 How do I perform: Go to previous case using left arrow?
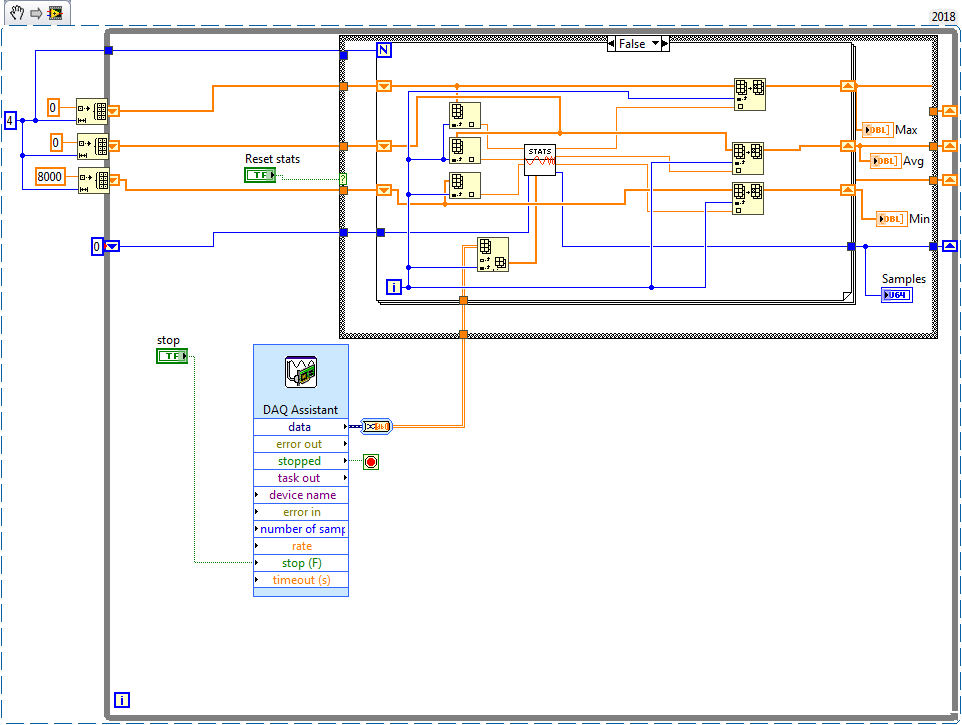(612, 44)
